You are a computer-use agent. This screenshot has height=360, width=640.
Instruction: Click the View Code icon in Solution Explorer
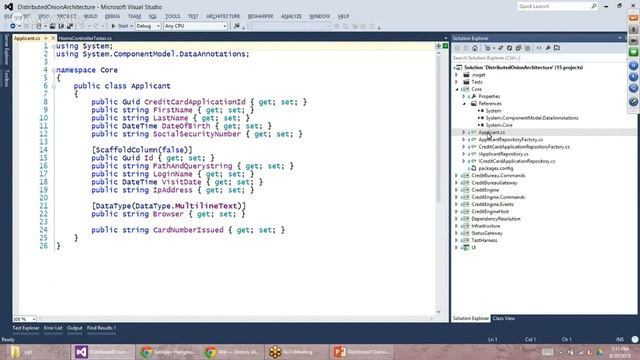click(x=539, y=48)
